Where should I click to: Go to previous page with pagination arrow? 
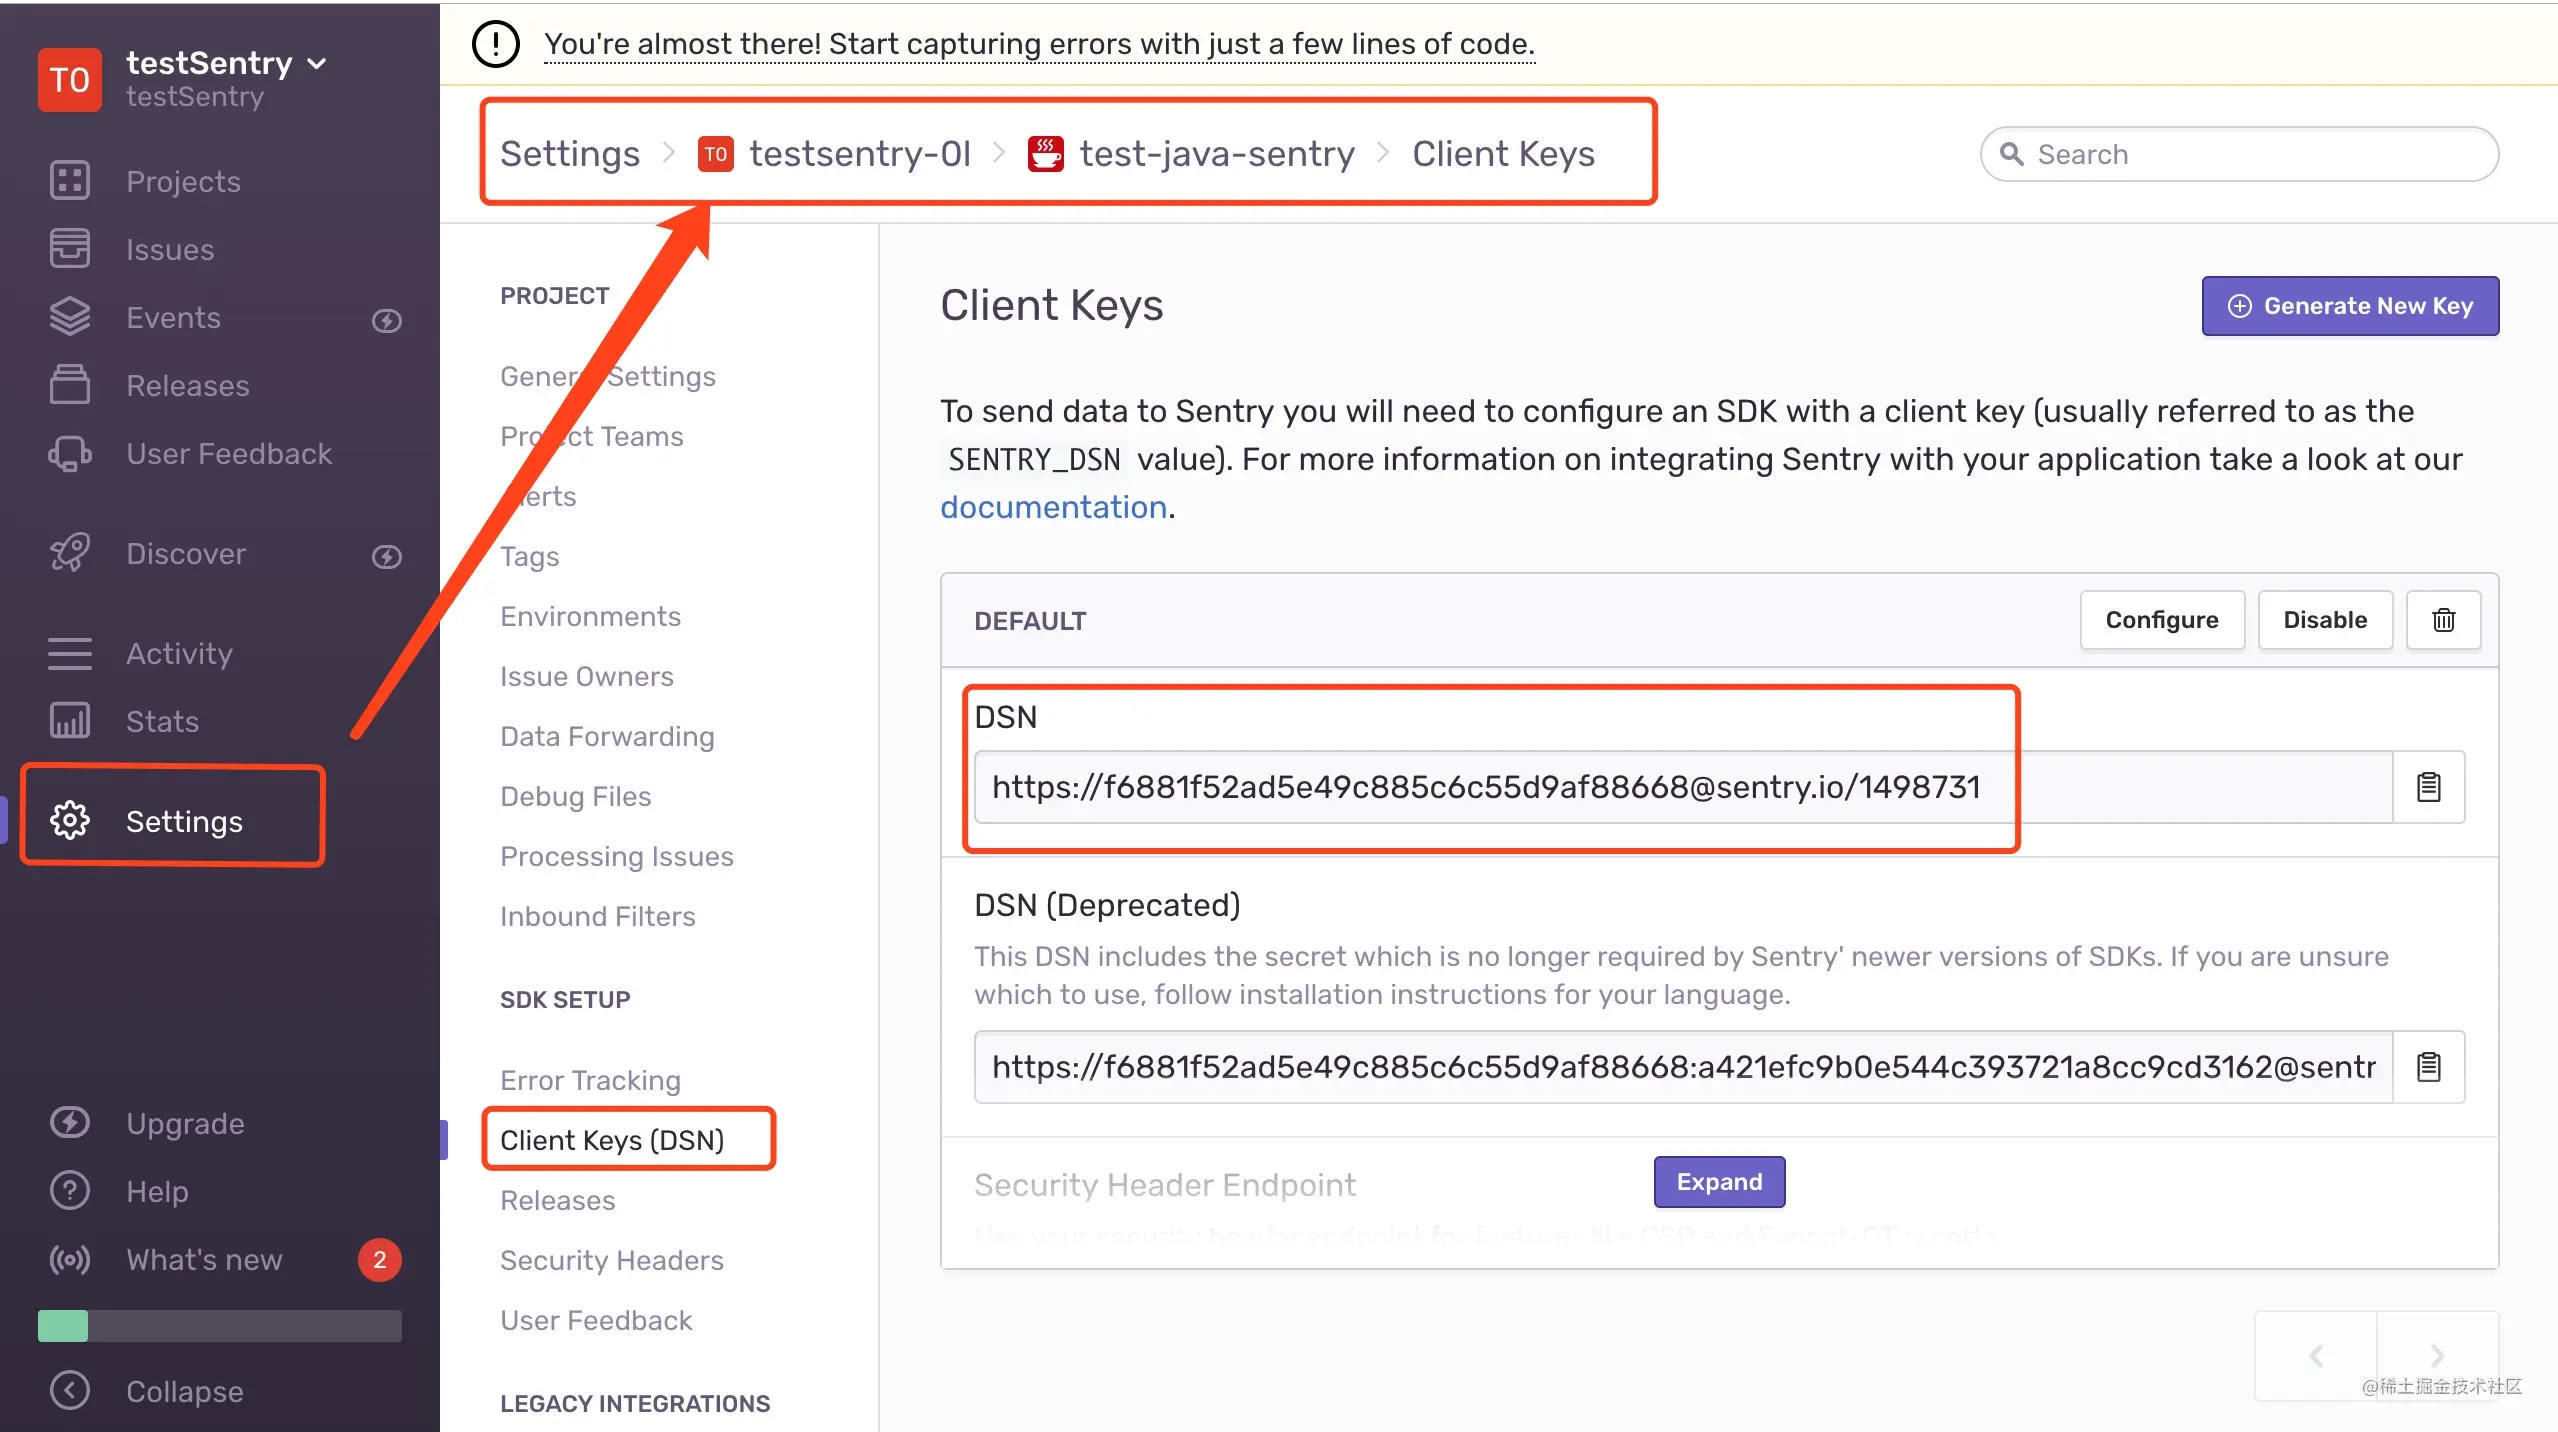tap(2316, 1356)
